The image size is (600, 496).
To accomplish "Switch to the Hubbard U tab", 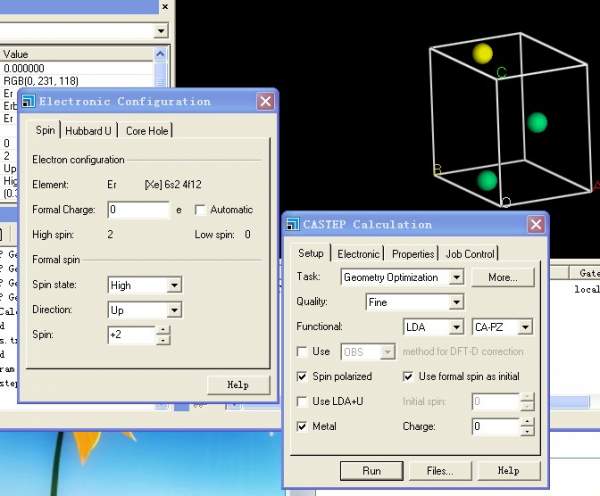I will [x=88, y=131].
